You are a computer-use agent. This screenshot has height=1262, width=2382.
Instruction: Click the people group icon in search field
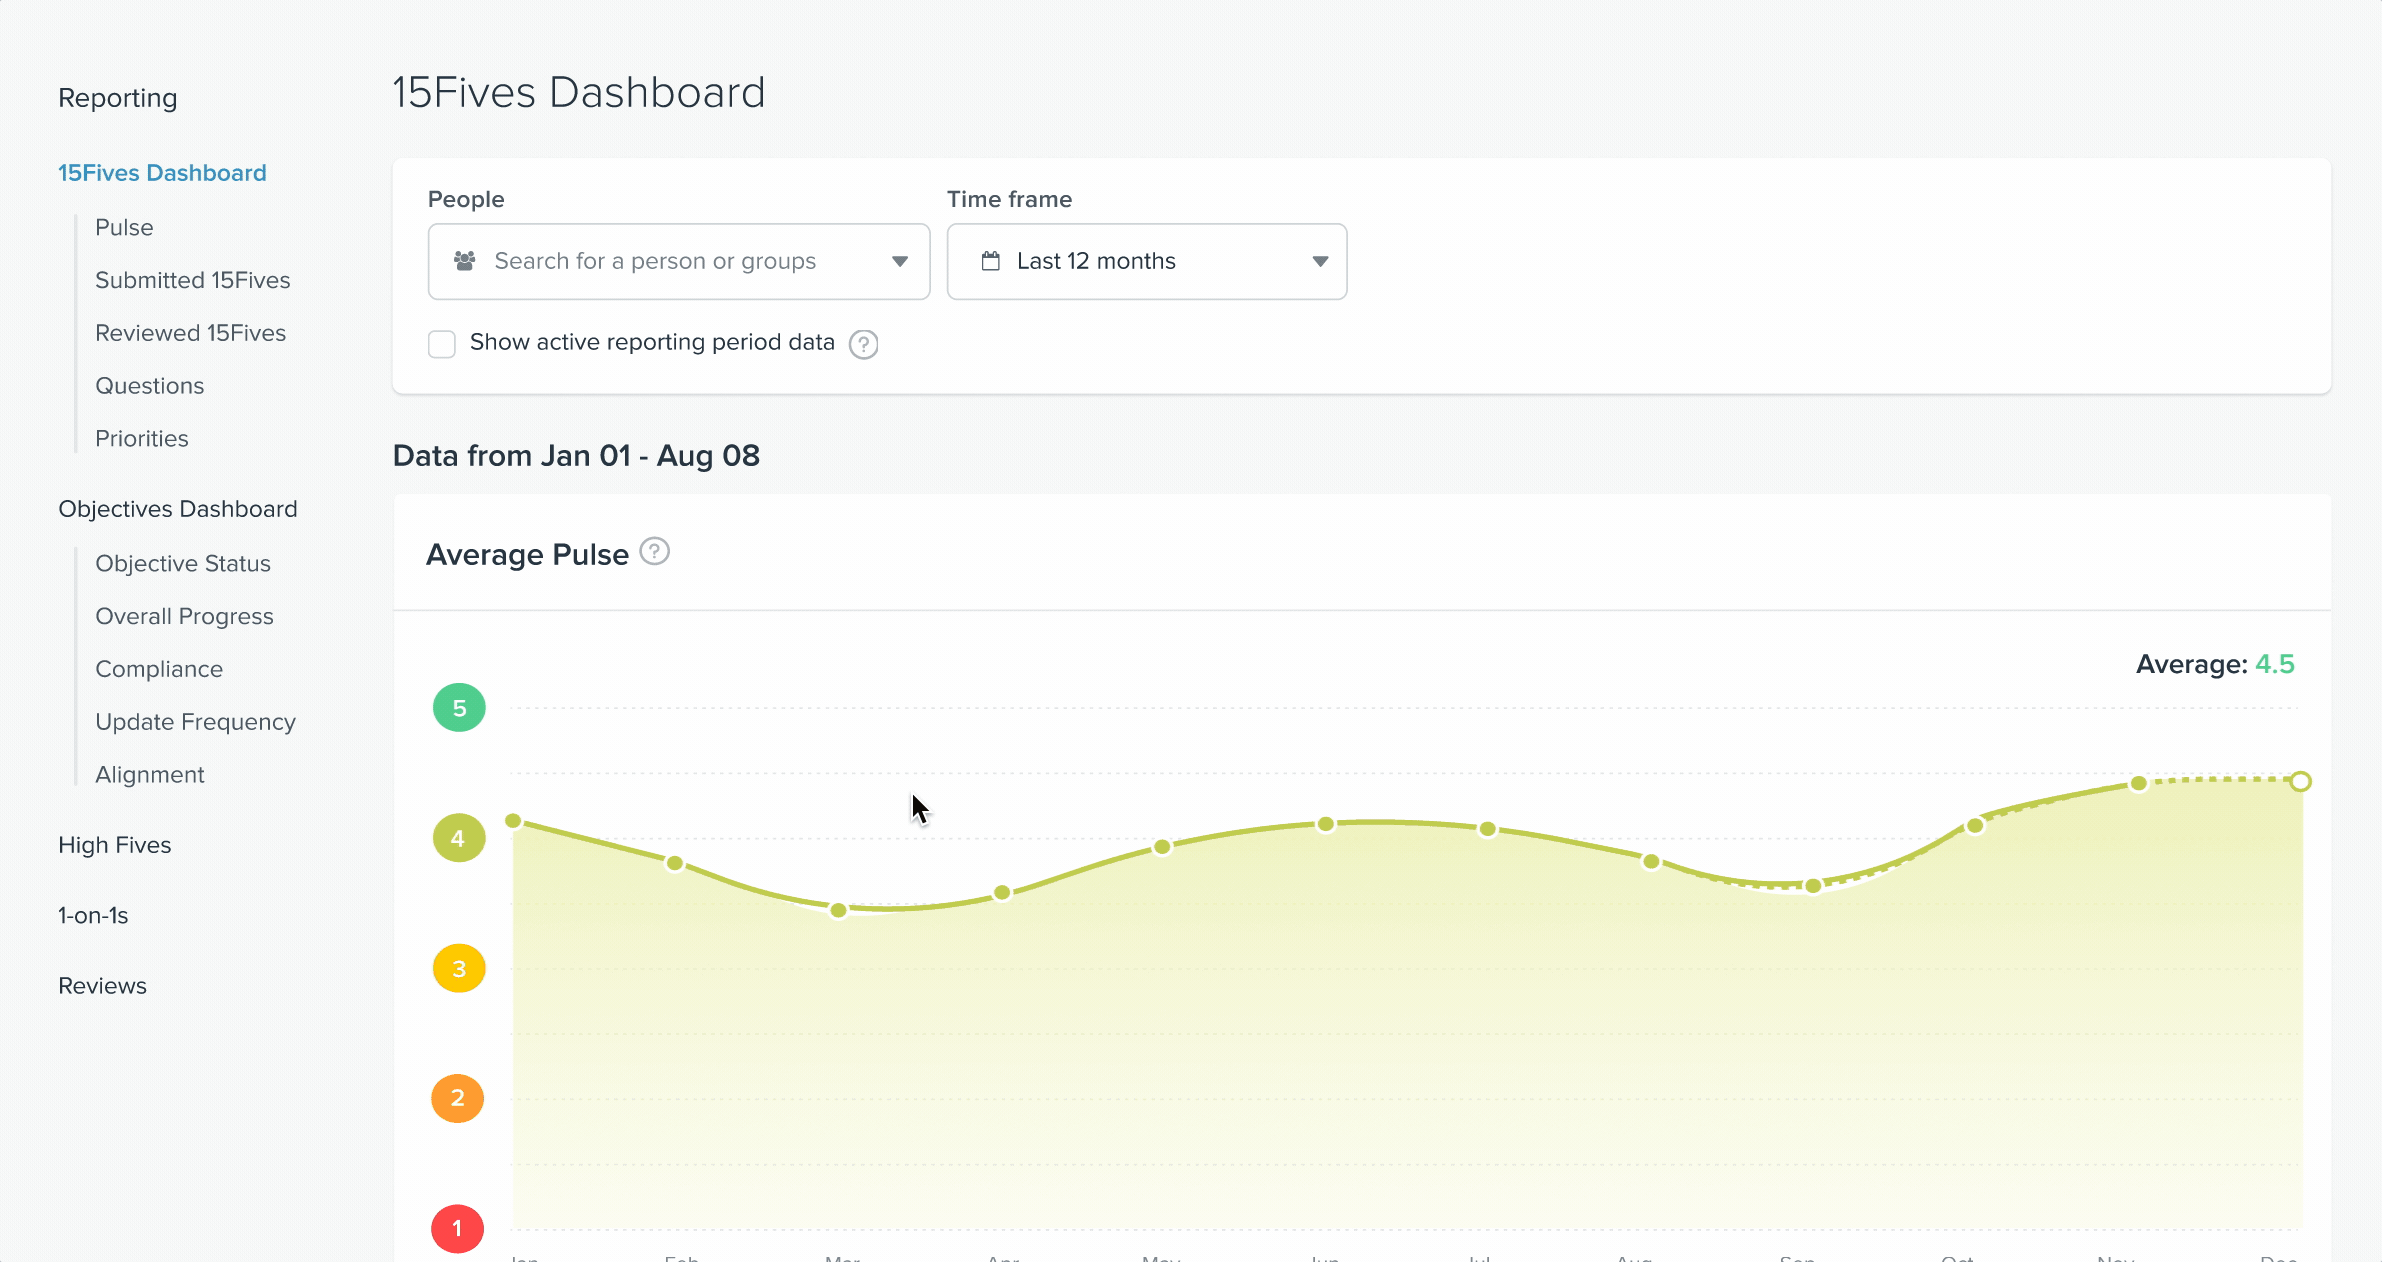[x=465, y=261]
